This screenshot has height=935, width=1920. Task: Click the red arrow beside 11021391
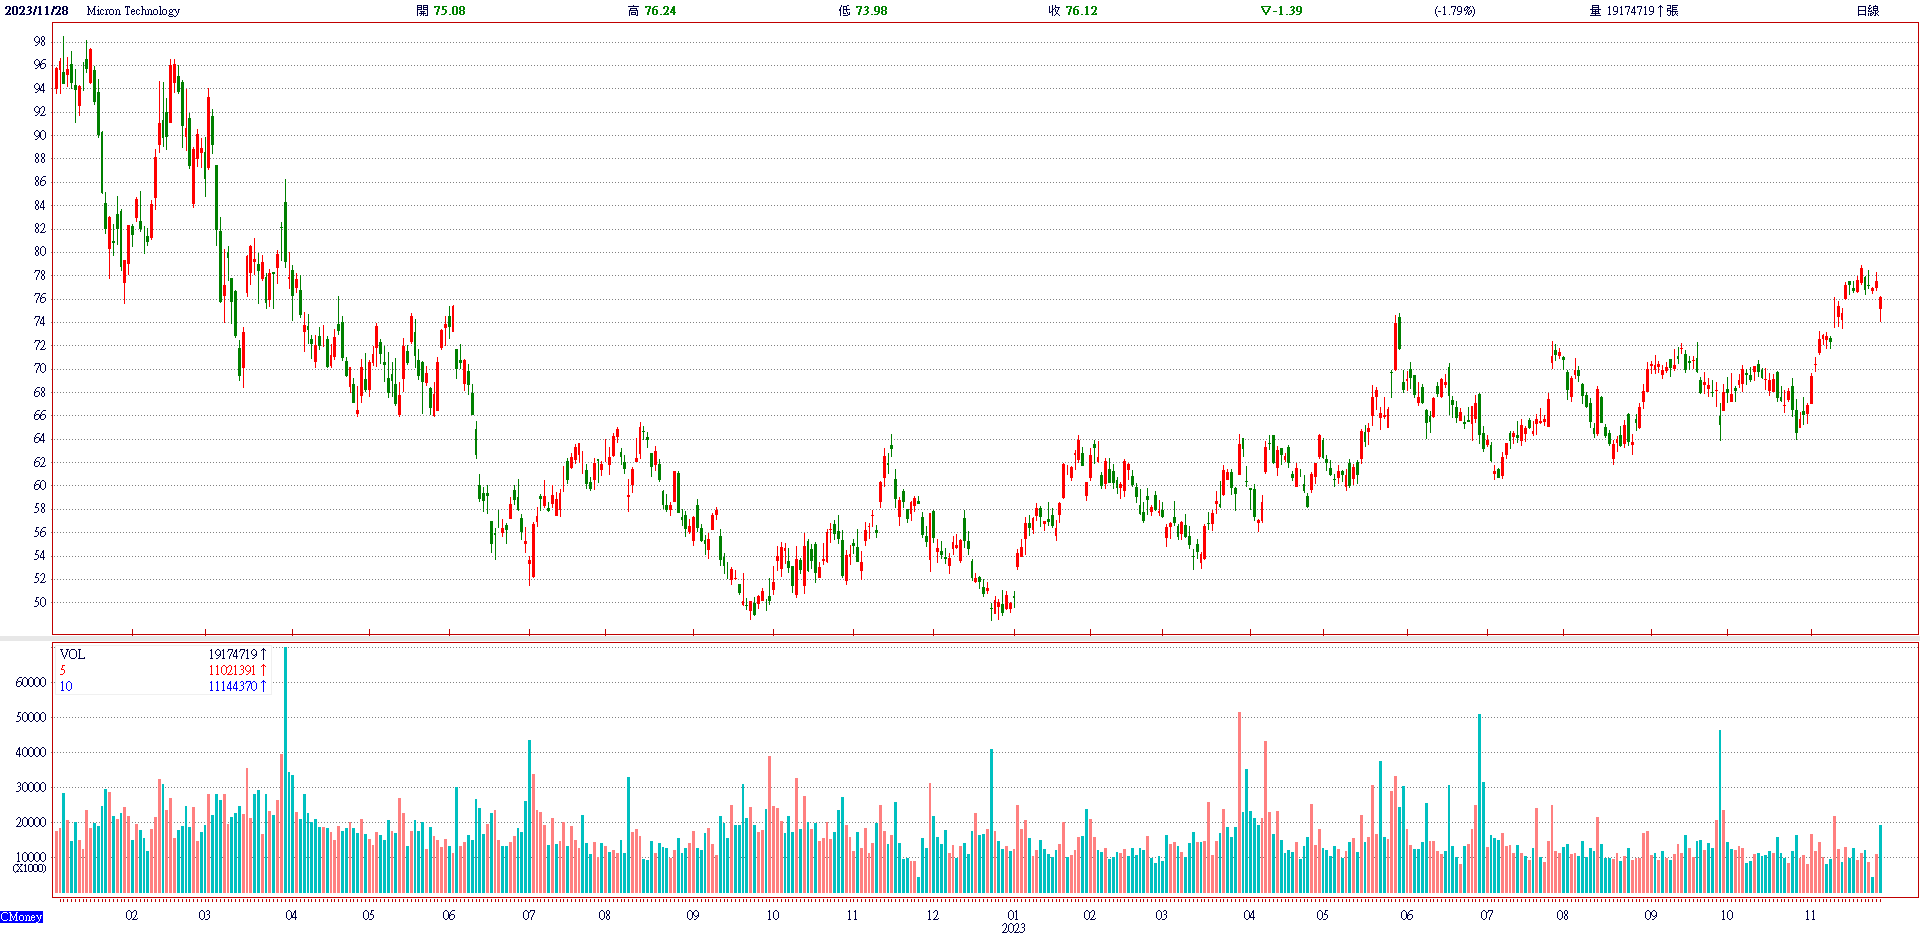coord(264,670)
